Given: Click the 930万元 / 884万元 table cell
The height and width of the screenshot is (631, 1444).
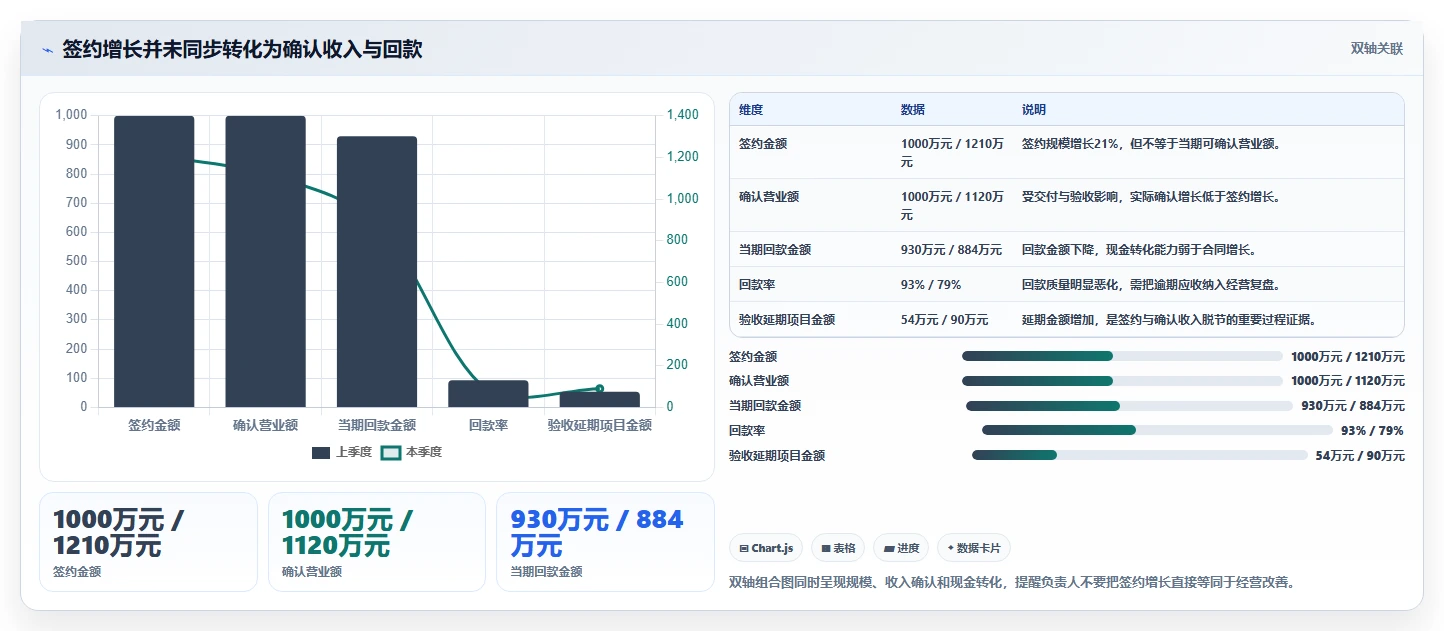Looking at the screenshot, I should pyautogui.click(x=951, y=250).
